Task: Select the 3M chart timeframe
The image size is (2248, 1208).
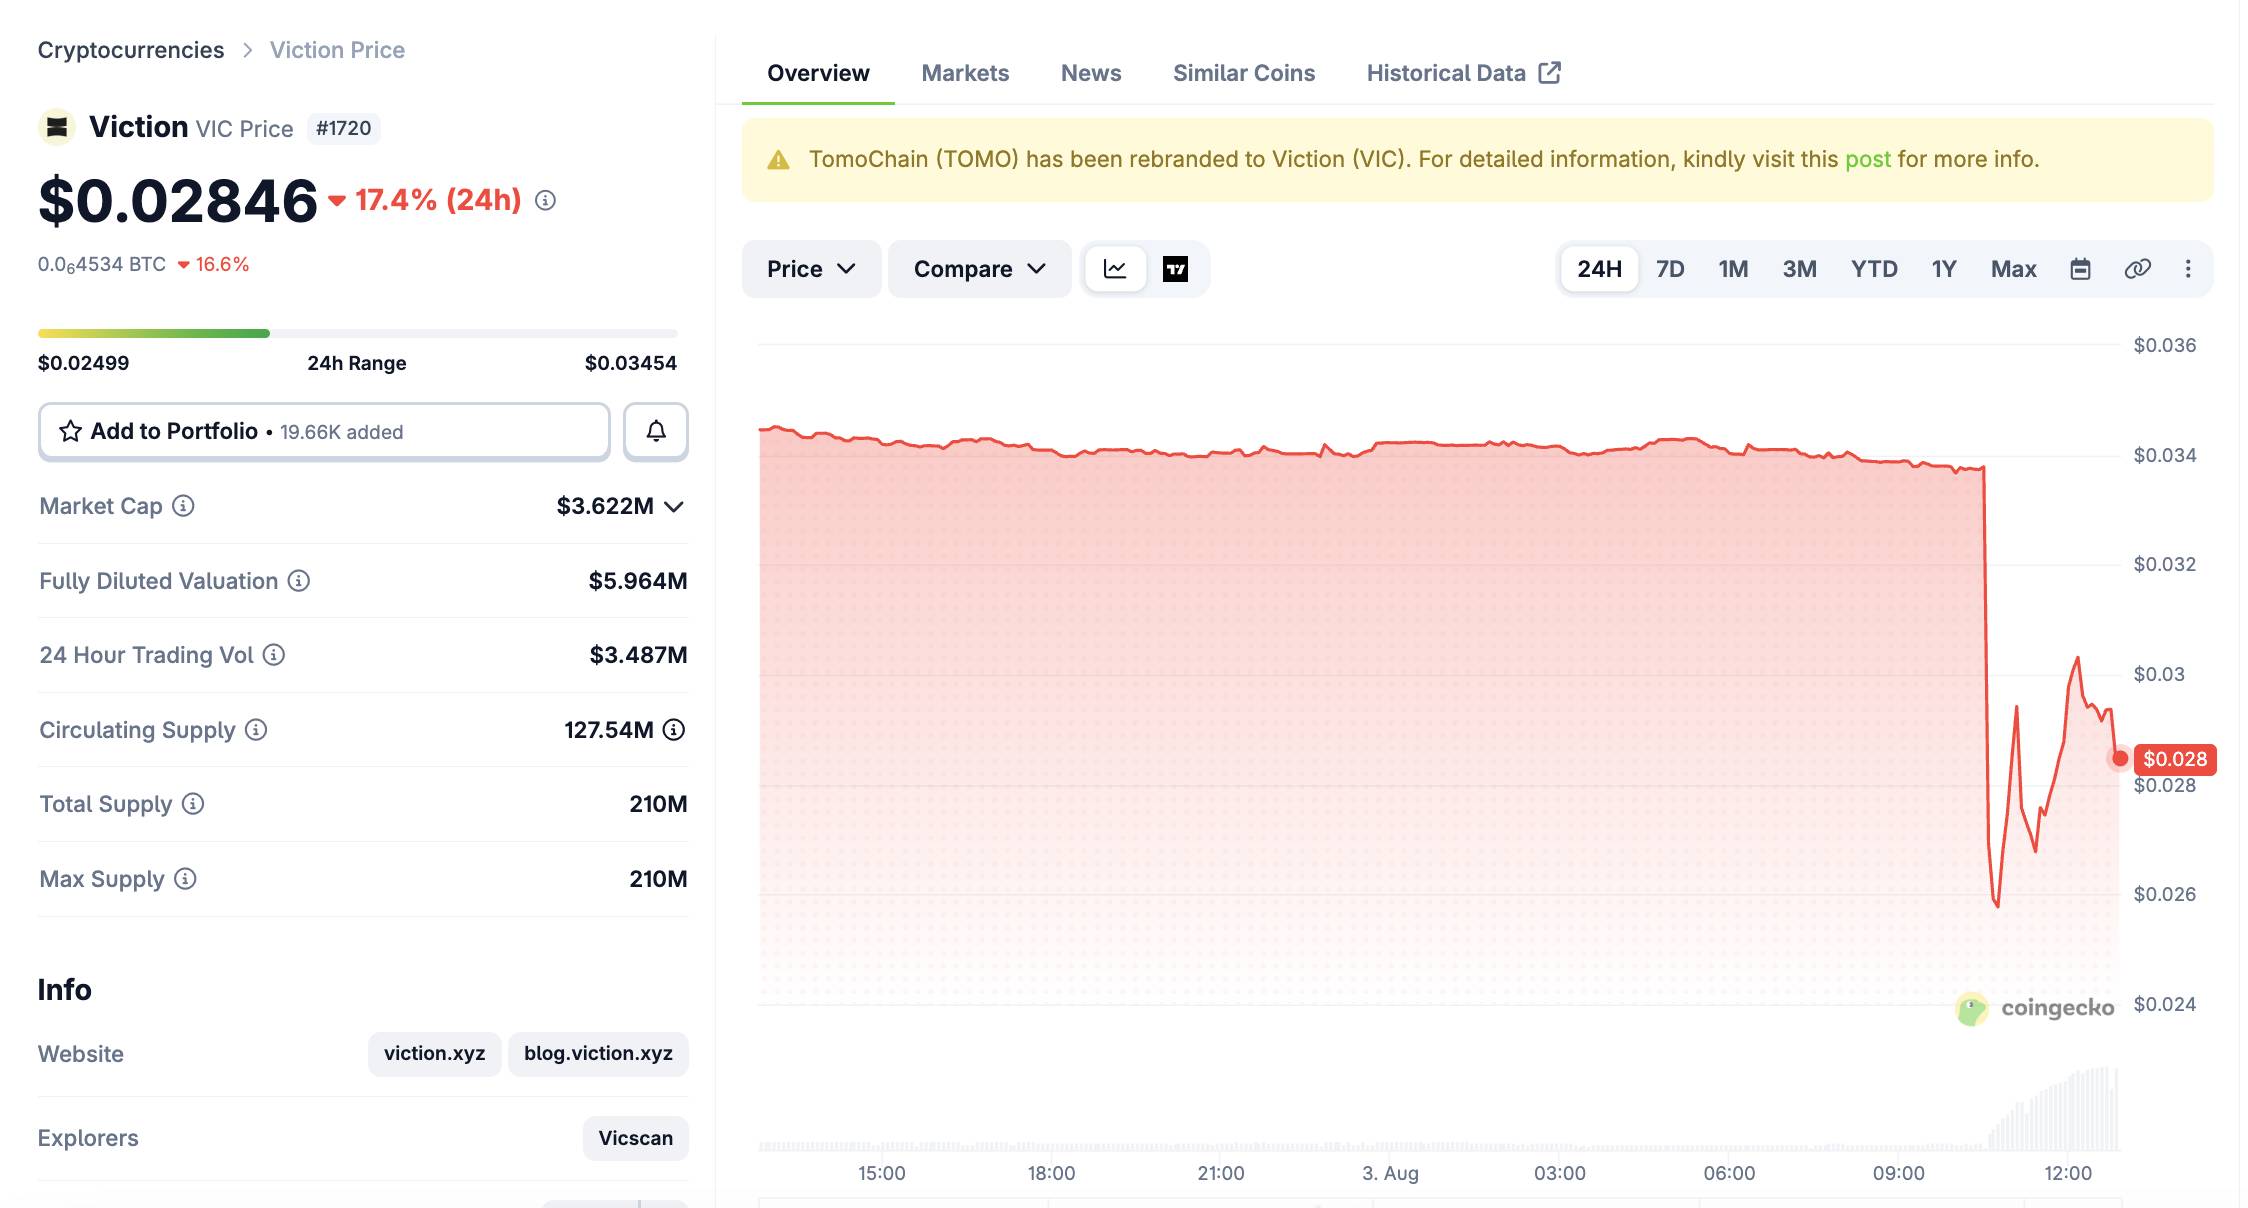Action: (1799, 268)
